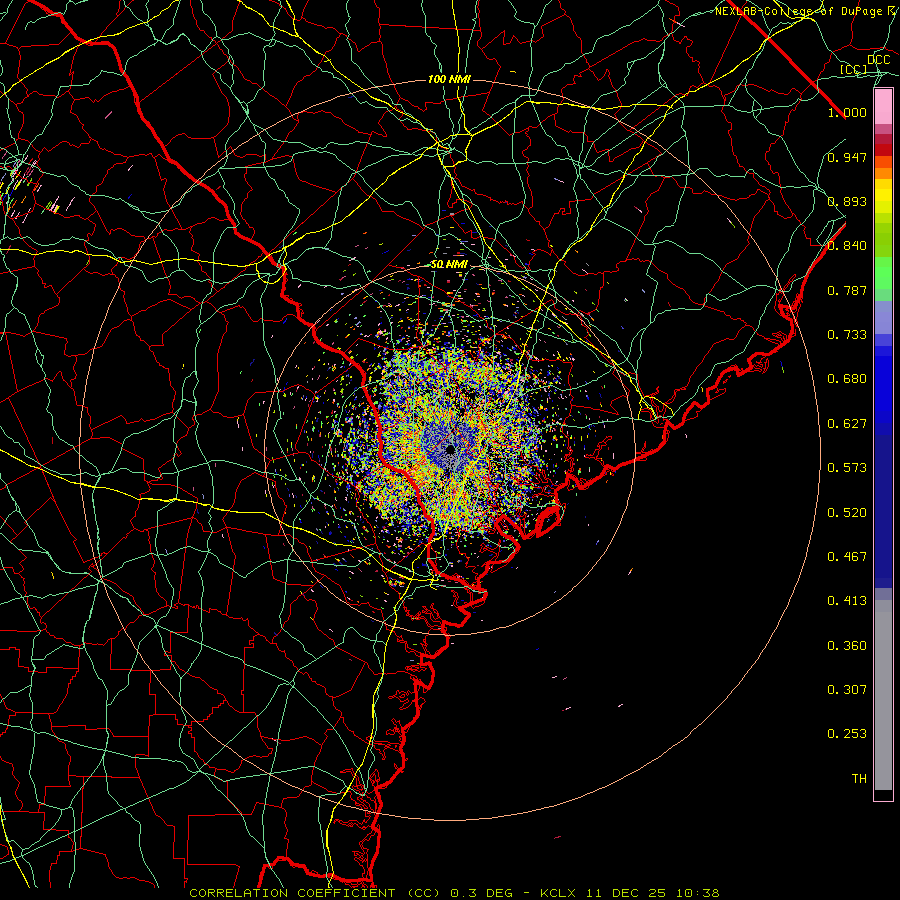
Task: Click the 10:38 timestamp in the caption
Action: coord(697,893)
